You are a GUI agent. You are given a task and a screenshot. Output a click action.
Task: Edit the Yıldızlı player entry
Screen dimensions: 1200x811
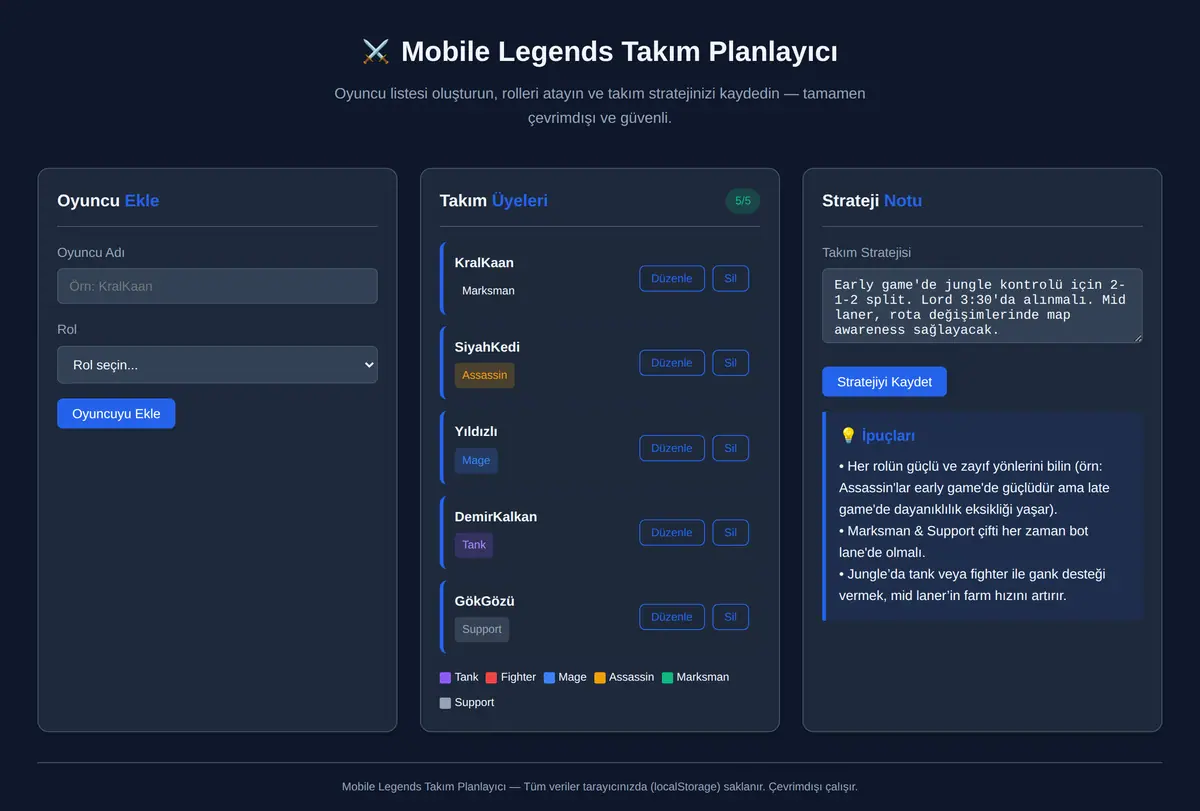[x=672, y=448]
